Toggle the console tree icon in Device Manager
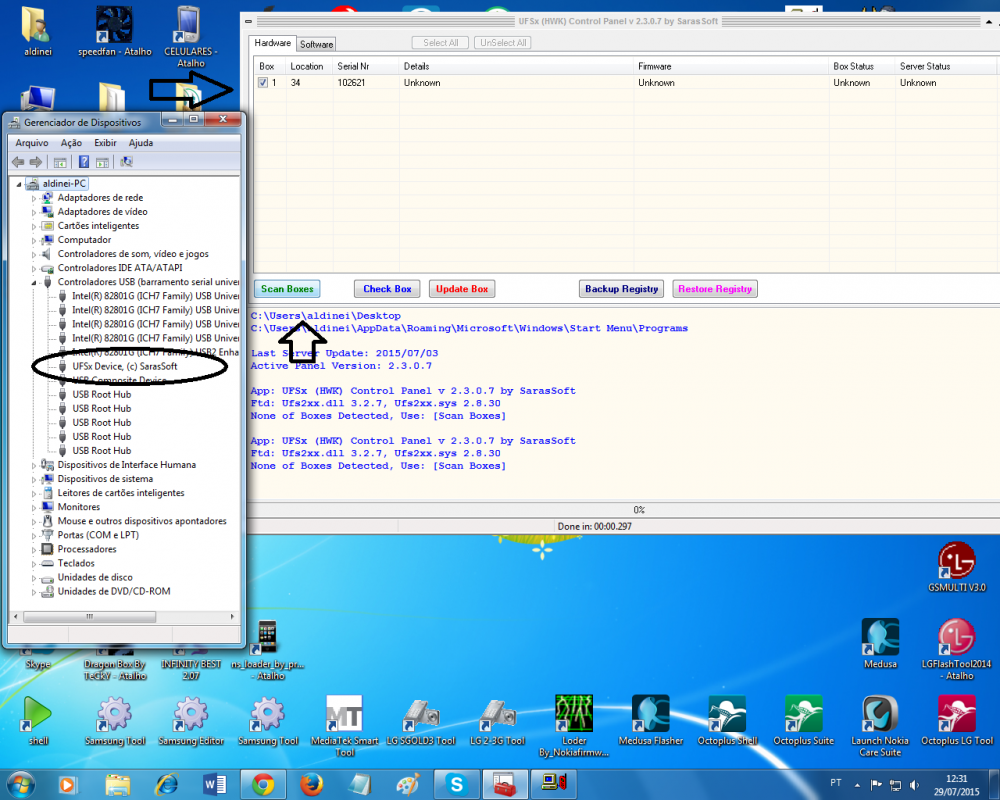The height and width of the screenshot is (800, 1000). [60, 162]
